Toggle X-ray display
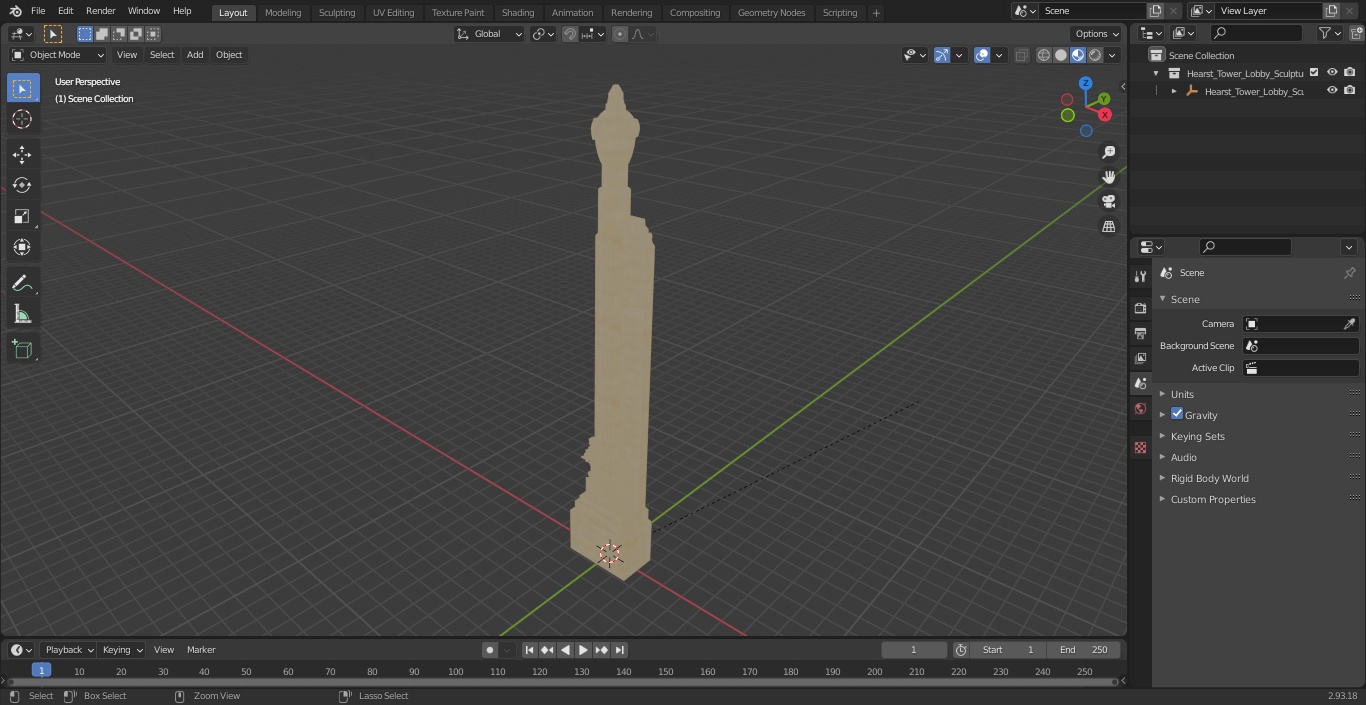1366x705 pixels. (1021, 55)
